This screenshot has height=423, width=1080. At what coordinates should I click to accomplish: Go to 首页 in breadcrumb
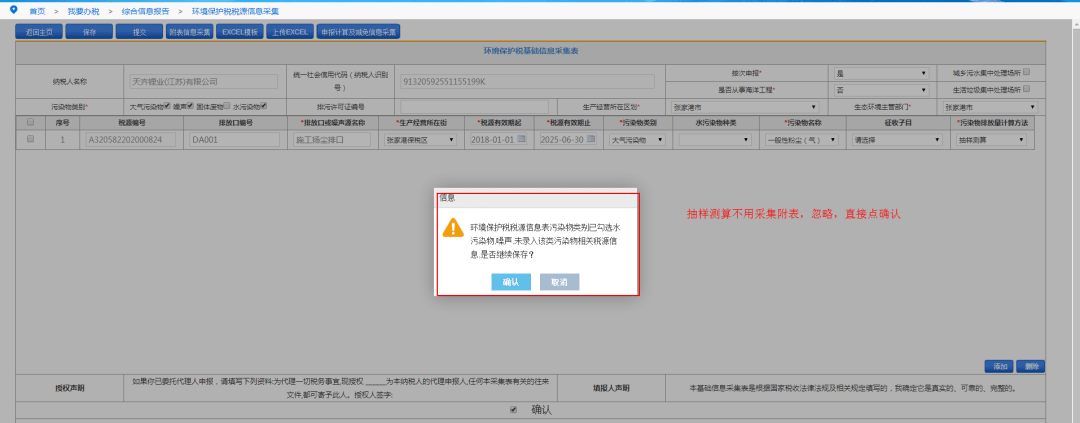click(x=37, y=12)
